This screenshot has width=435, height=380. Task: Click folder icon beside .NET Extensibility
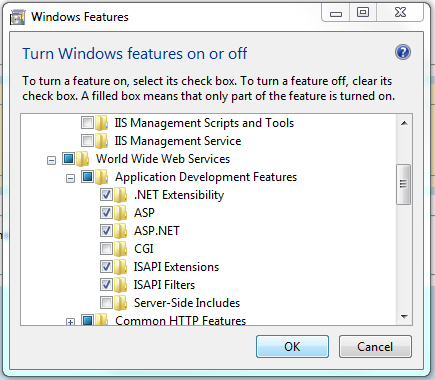120,195
